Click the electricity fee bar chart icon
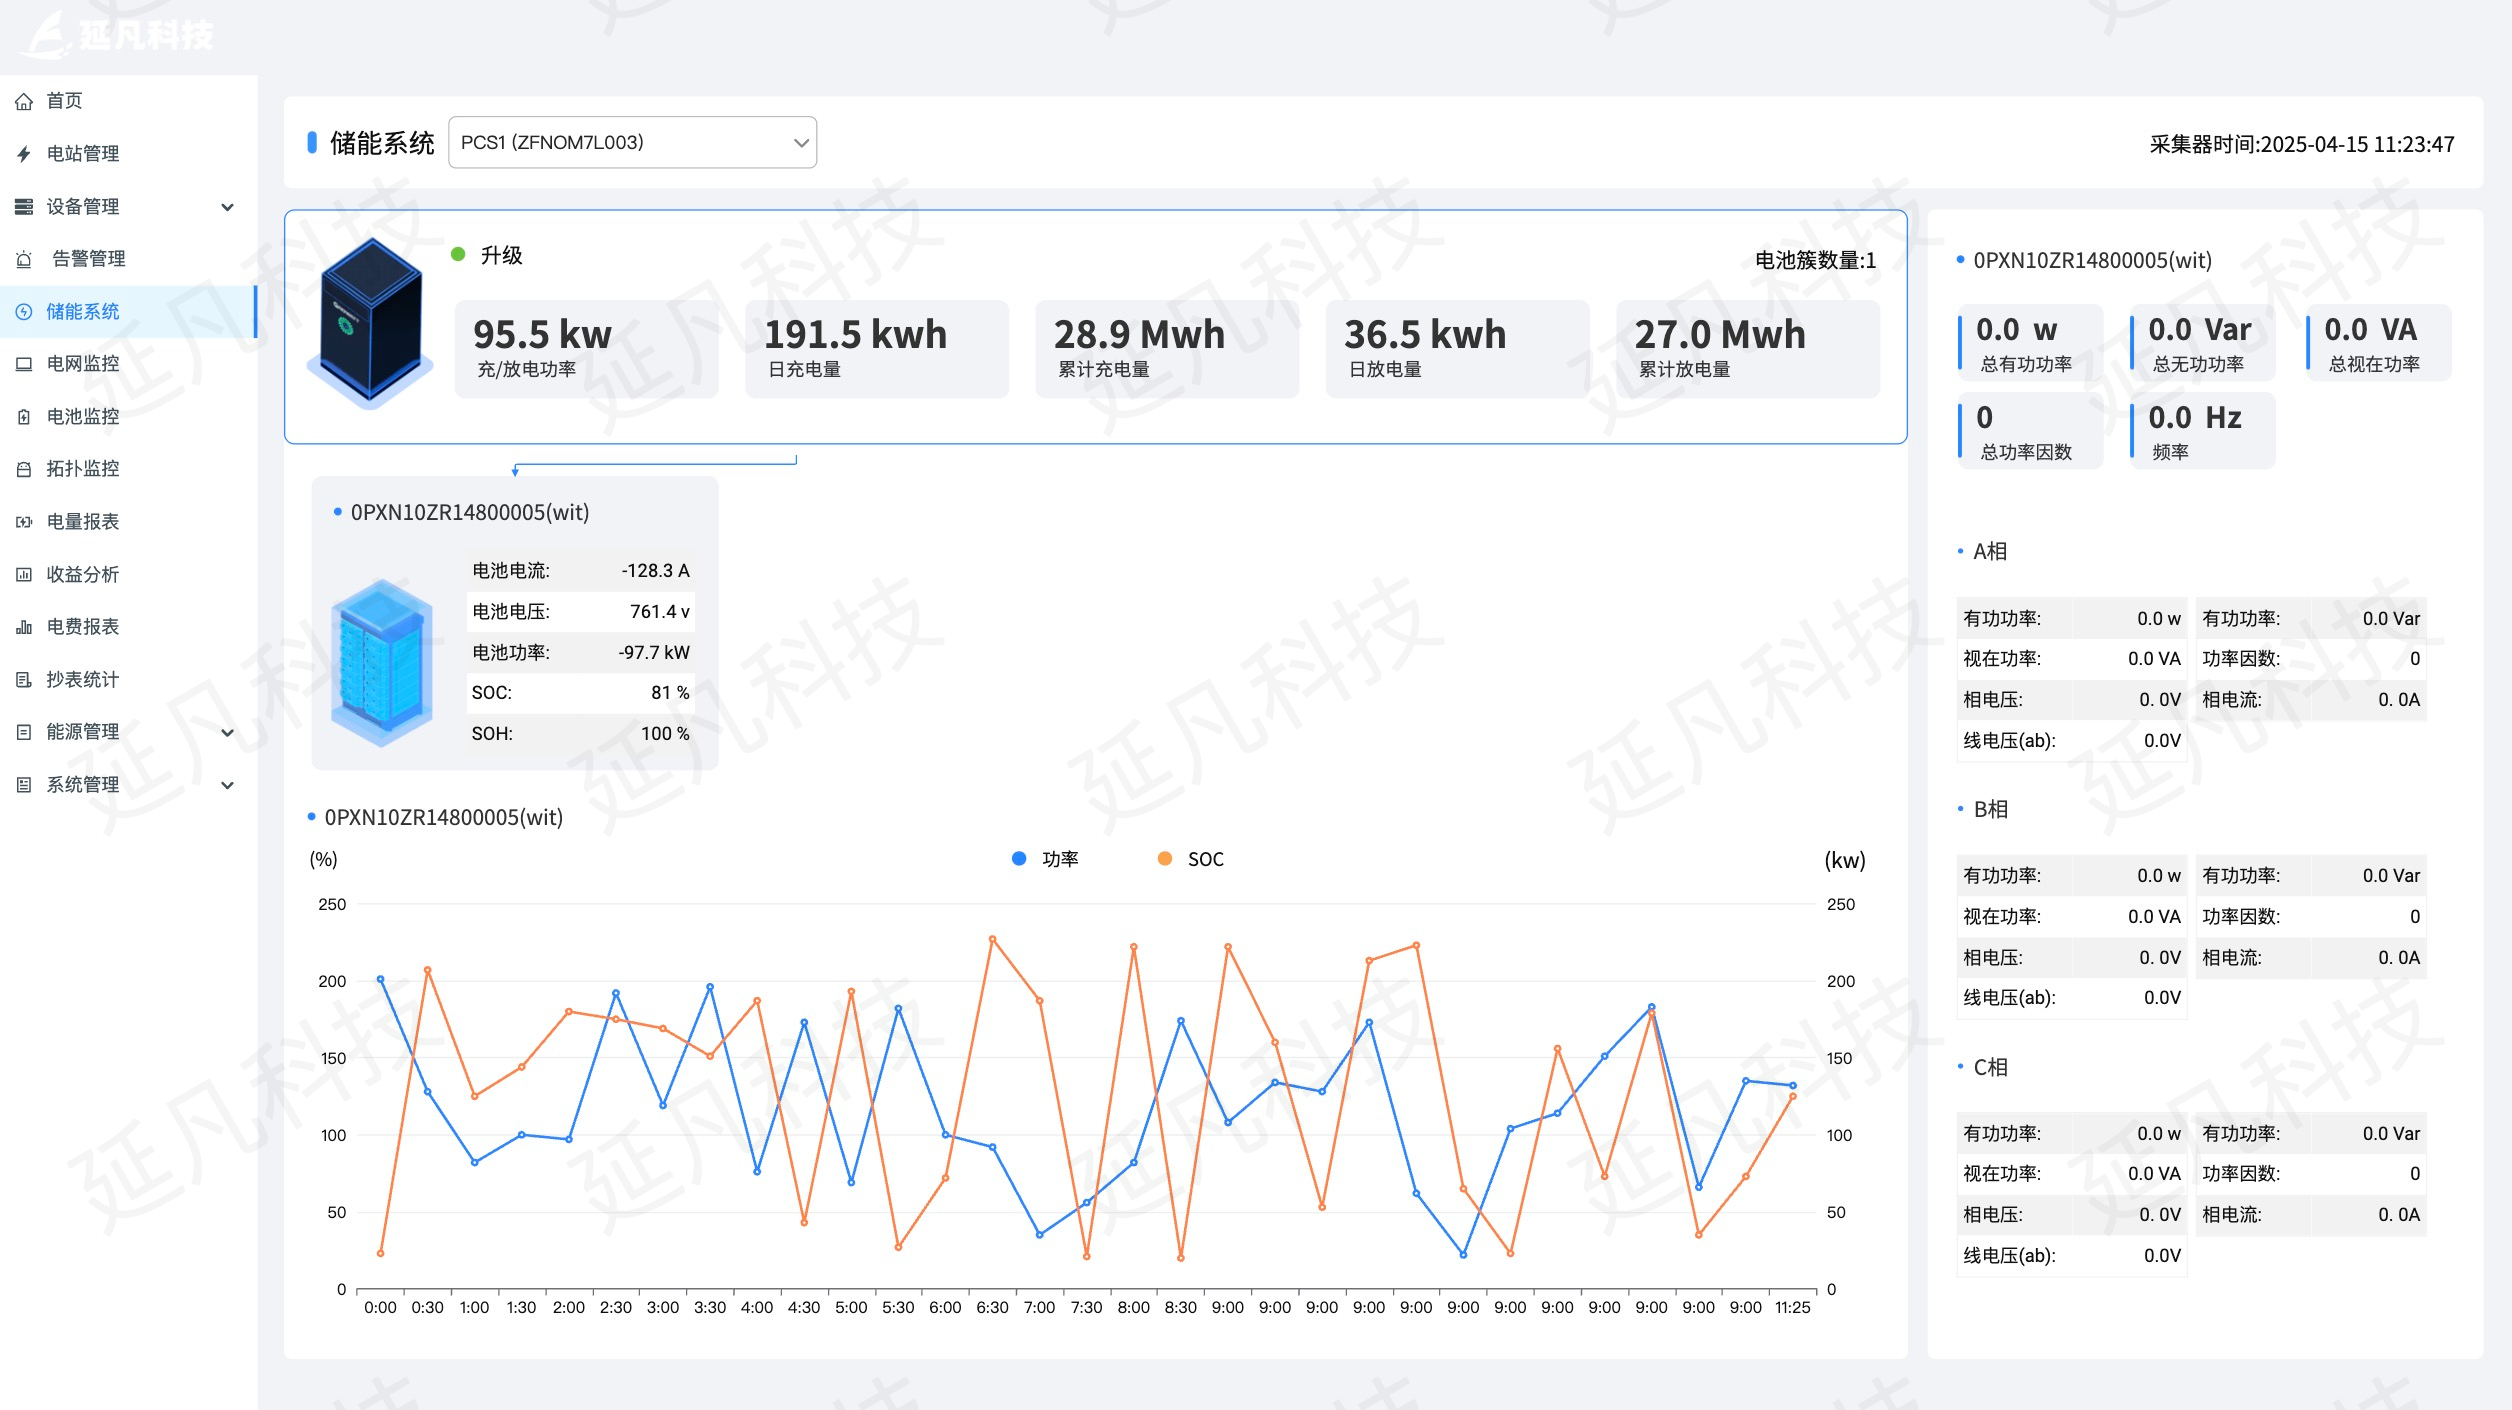The width and height of the screenshot is (2512, 1410). point(24,627)
